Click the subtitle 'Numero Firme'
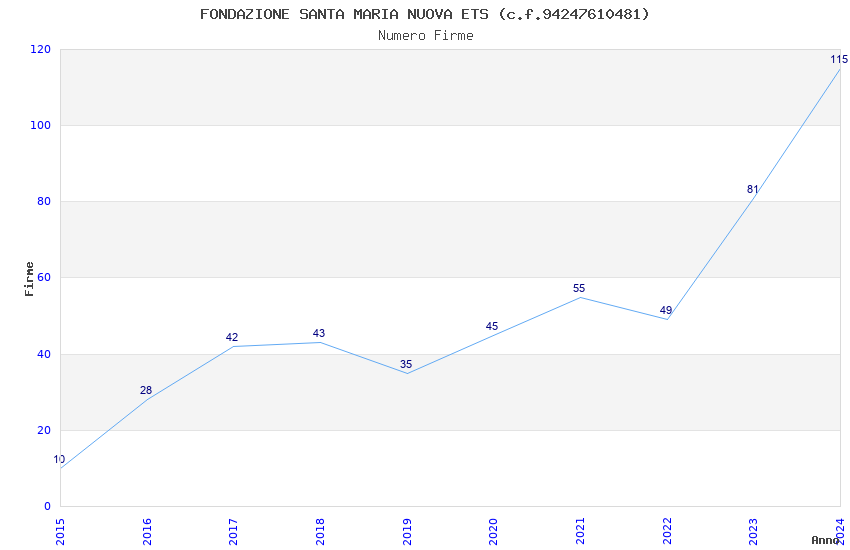This screenshot has width=850, height=550. coord(426,36)
